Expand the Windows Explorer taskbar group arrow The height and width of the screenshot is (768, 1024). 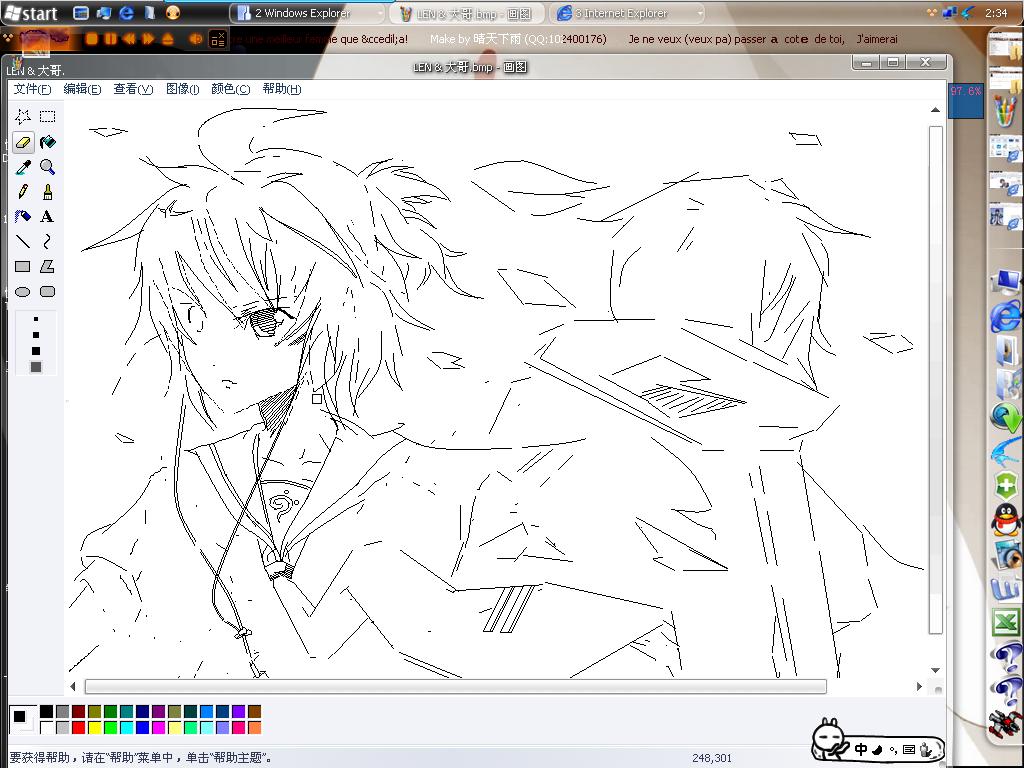click(x=381, y=13)
